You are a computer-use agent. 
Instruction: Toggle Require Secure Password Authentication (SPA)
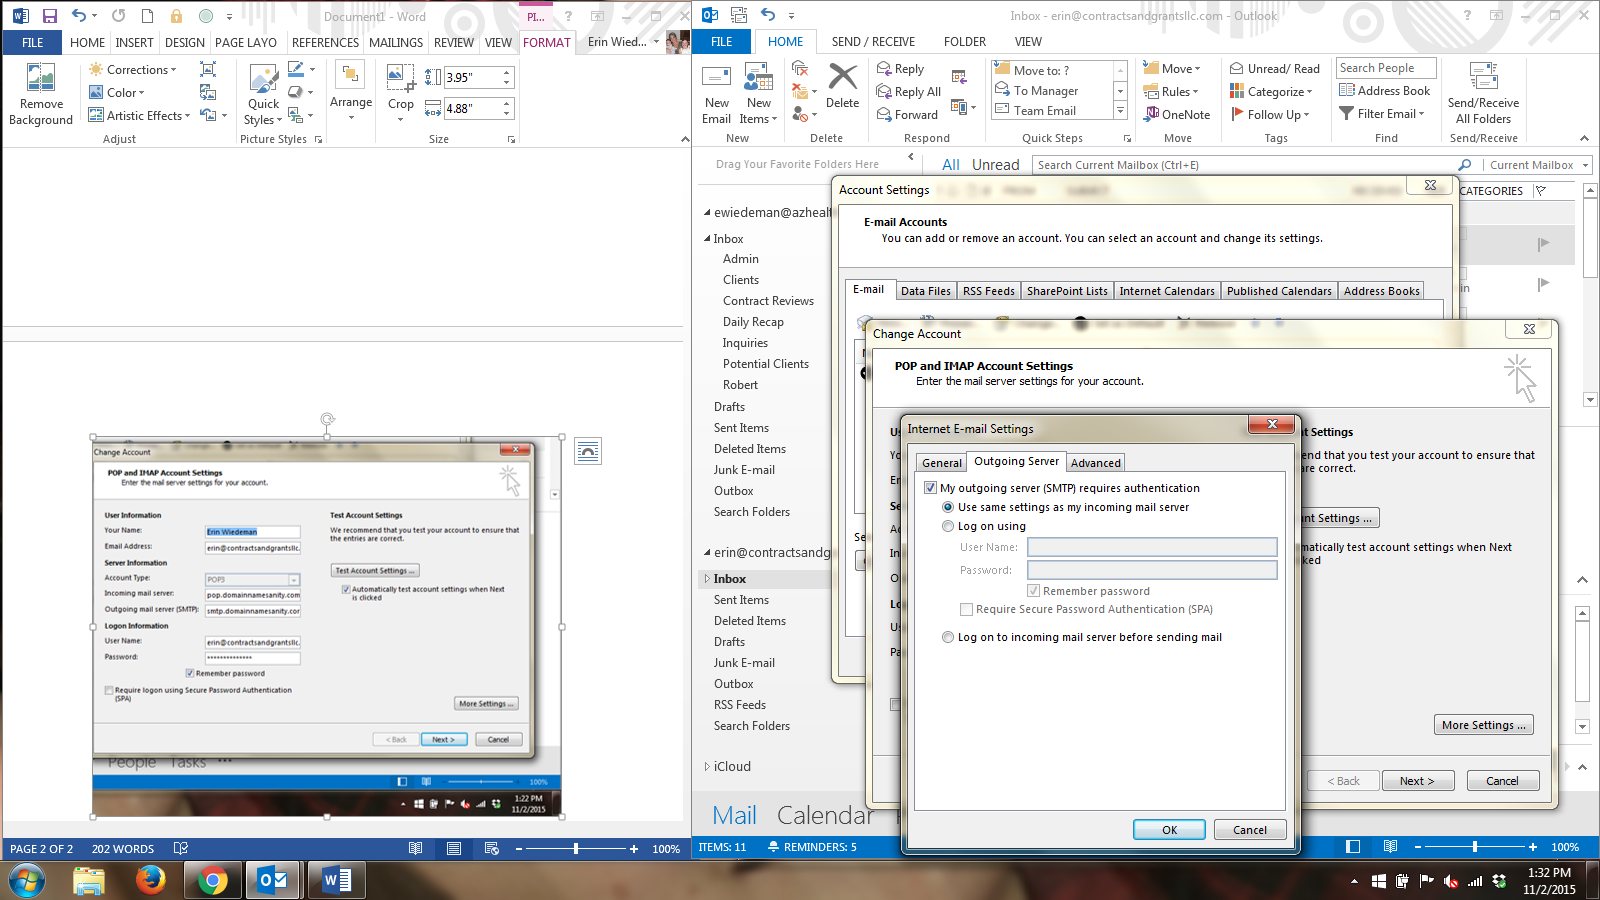pos(966,609)
